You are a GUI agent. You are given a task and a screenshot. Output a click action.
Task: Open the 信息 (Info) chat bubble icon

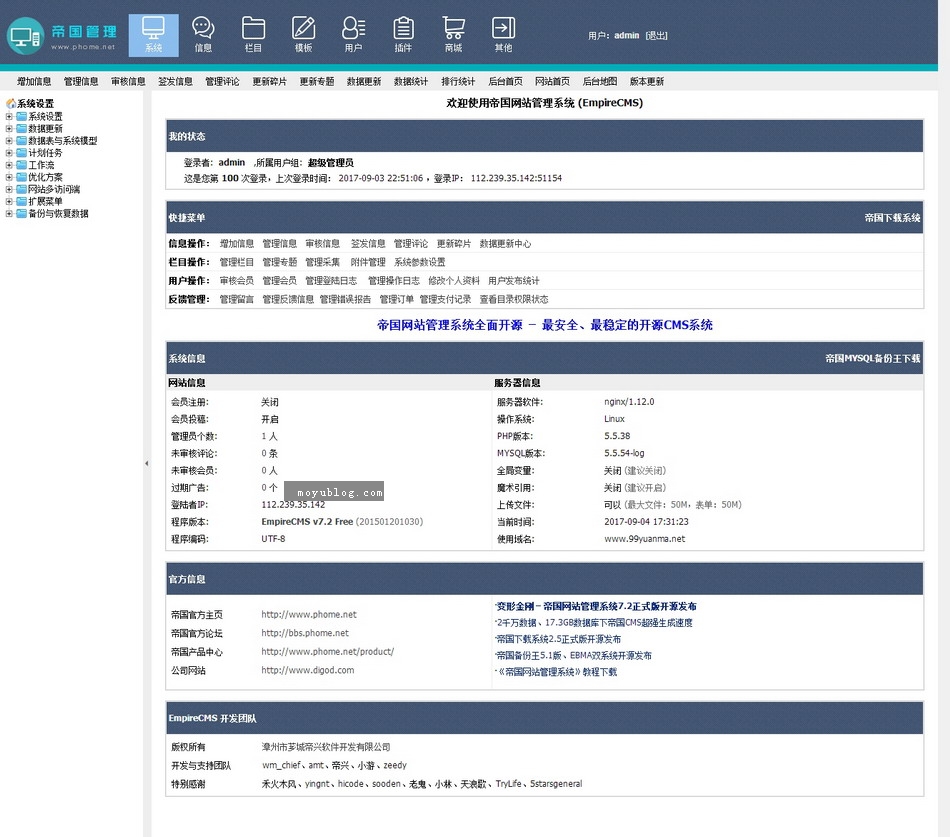click(203, 35)
